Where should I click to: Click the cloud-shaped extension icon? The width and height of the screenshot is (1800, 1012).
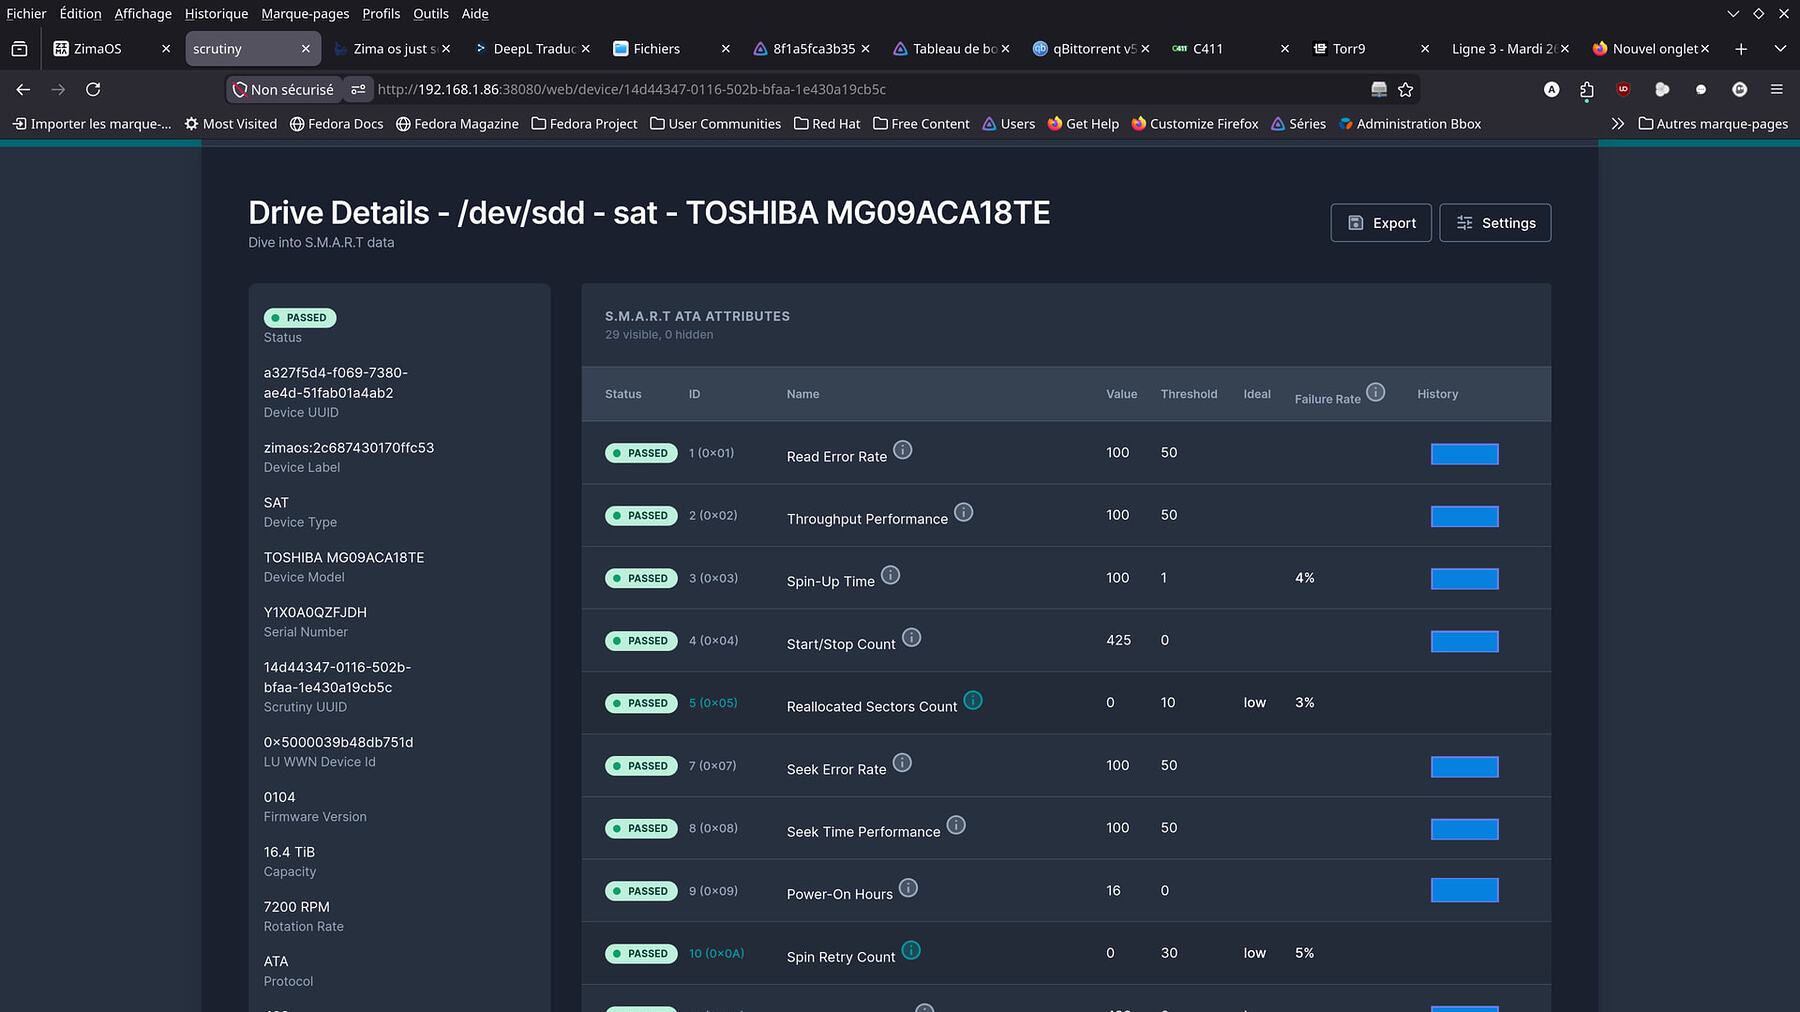click(1662, 89)
